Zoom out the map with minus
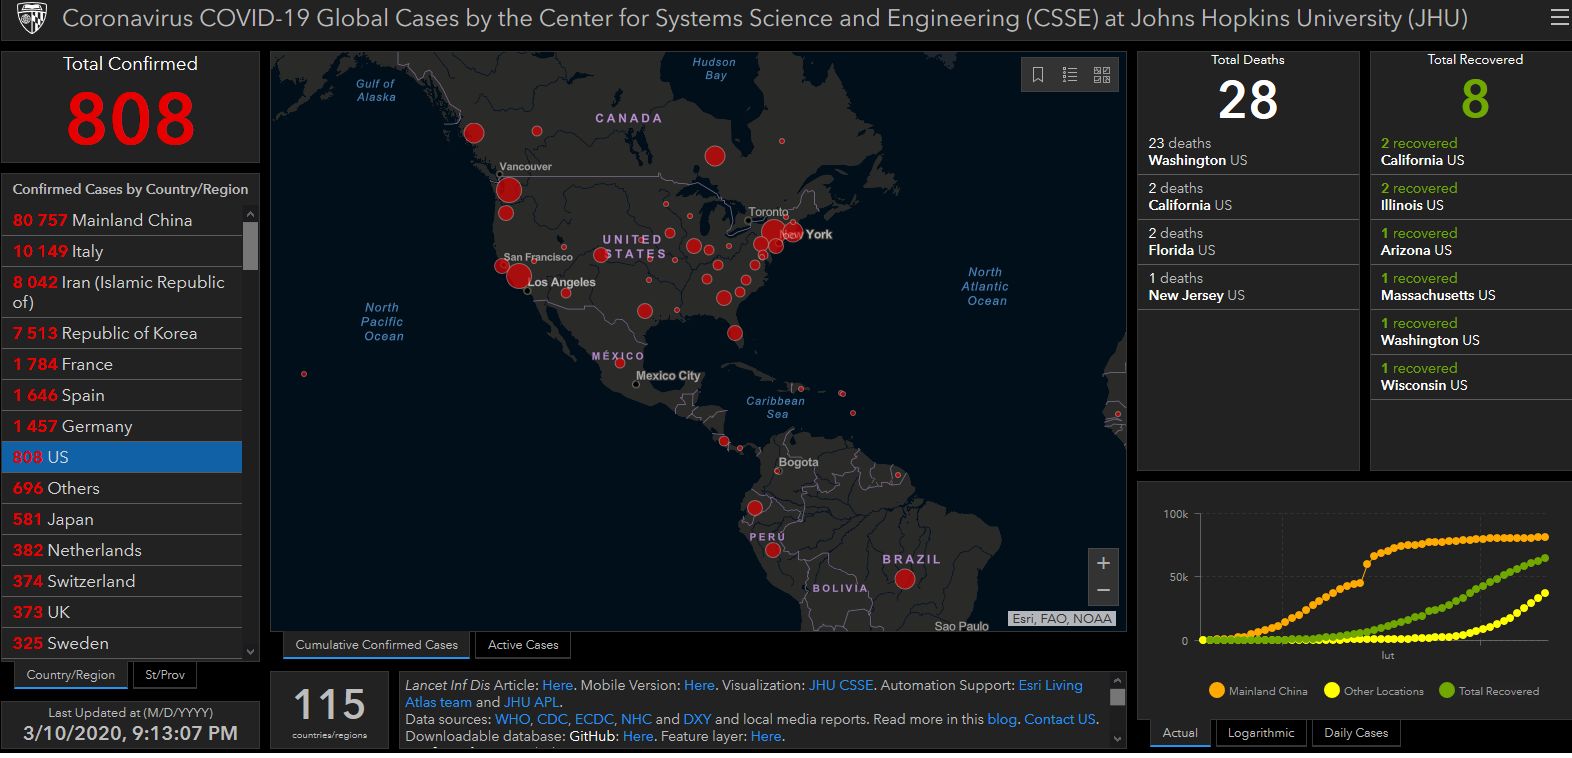Viewport: 1572px width, 758px height. 1103,591
